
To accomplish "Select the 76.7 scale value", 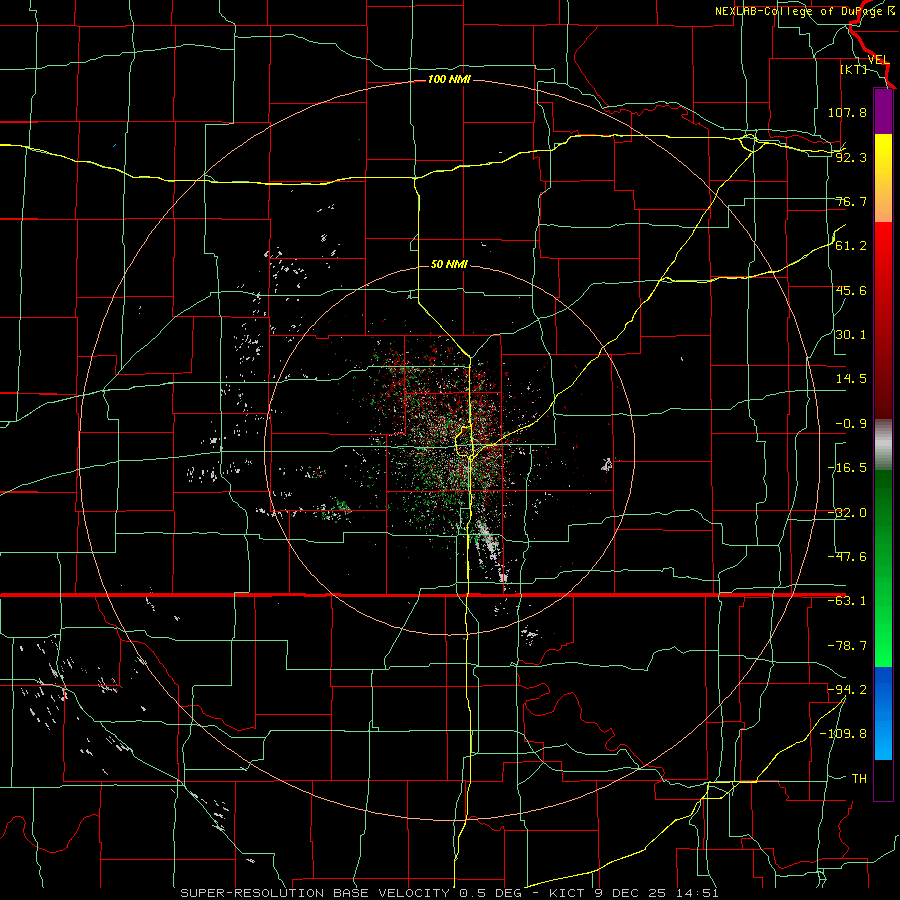I will pyautogui.click(x=851, y=201).
